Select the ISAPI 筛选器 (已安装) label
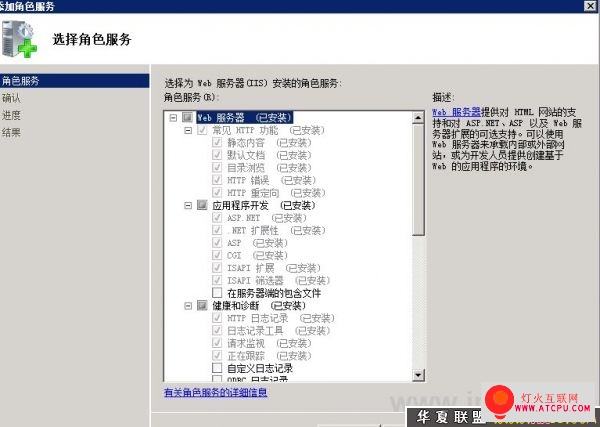This screenshot has height=427, width=600. [x=279, y=280]
